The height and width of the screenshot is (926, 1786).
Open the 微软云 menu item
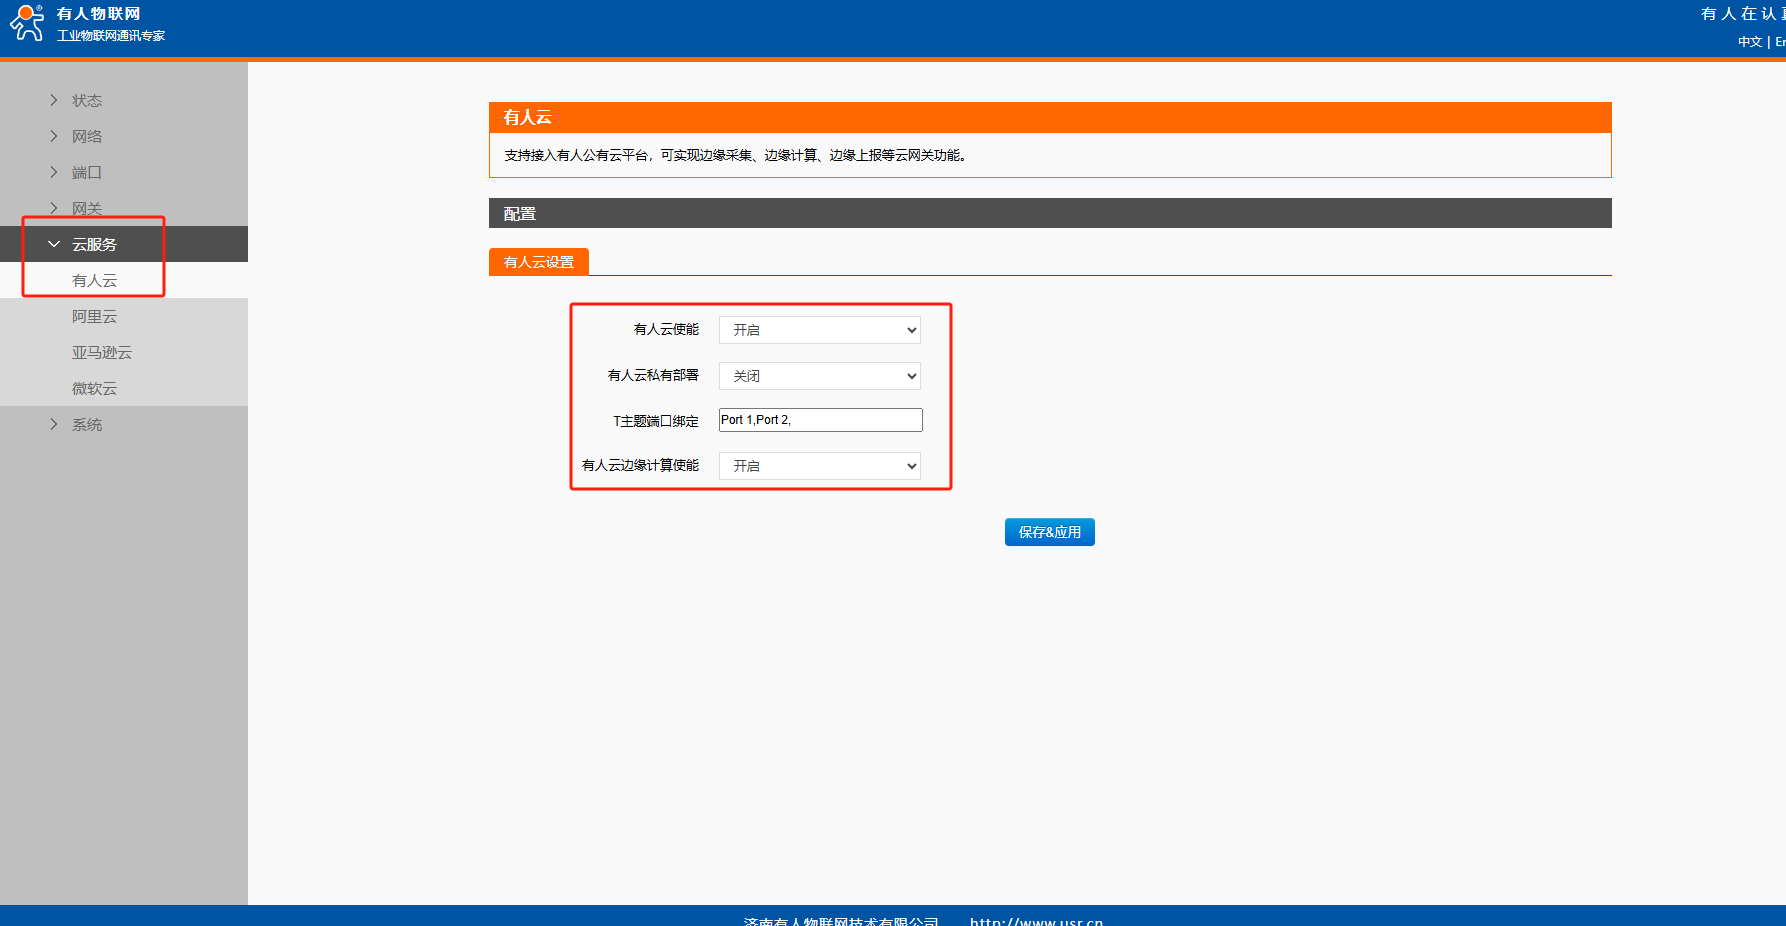pos(94,389)
